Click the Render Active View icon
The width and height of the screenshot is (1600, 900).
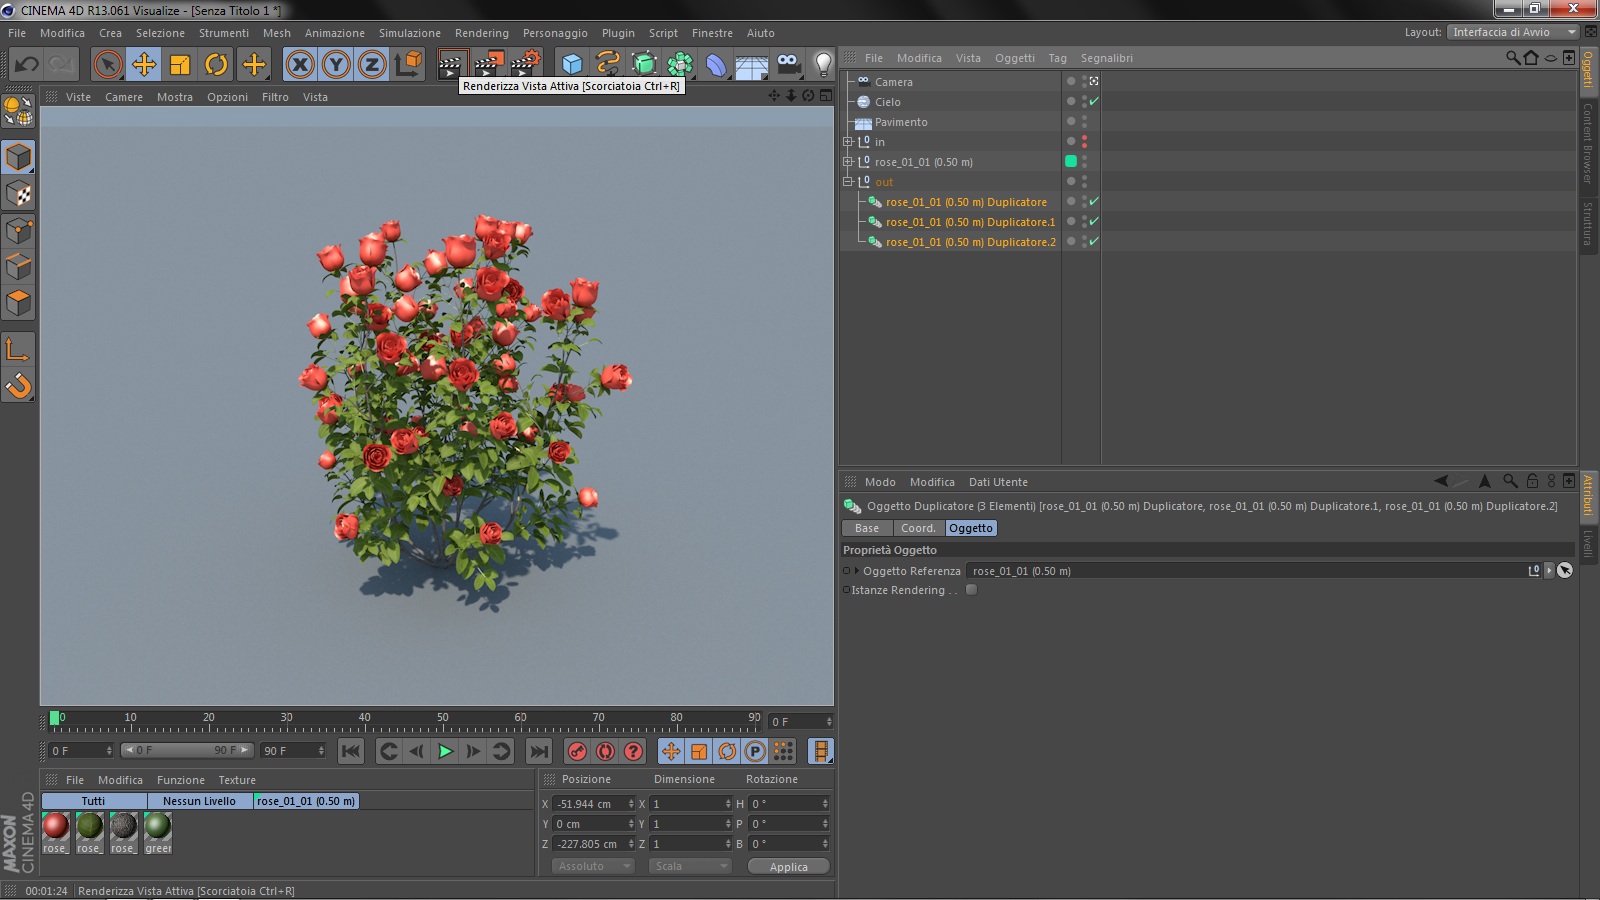point(451,65)
